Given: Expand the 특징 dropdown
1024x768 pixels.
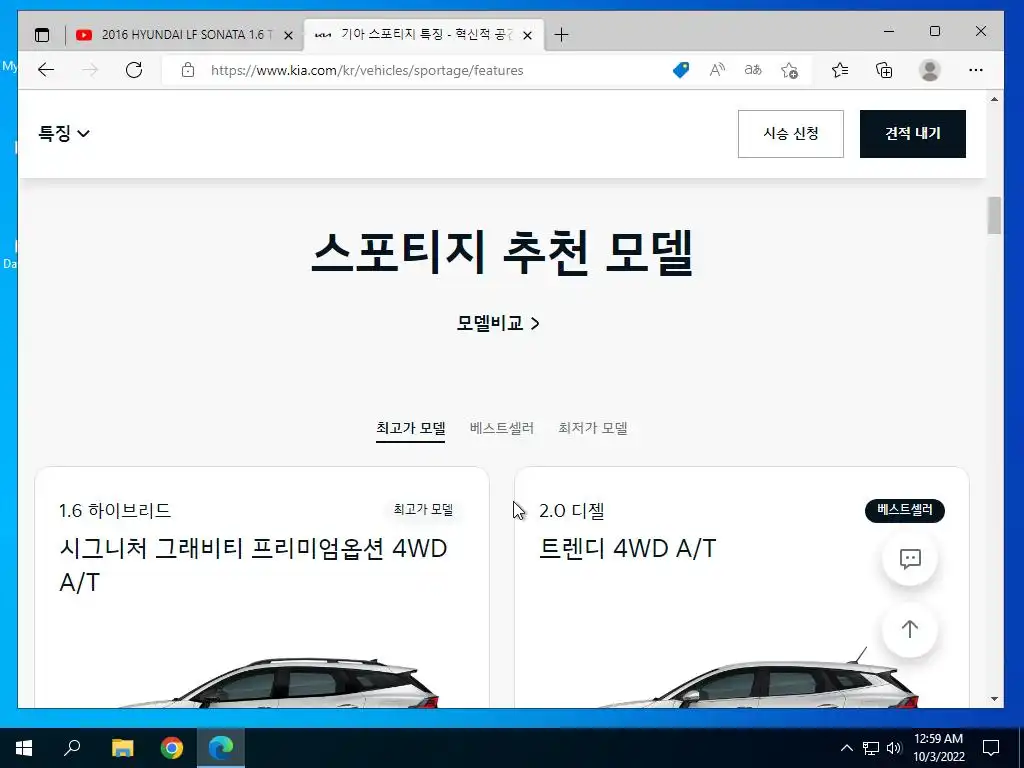Looking at the screenshot, I should coord(63,133).
